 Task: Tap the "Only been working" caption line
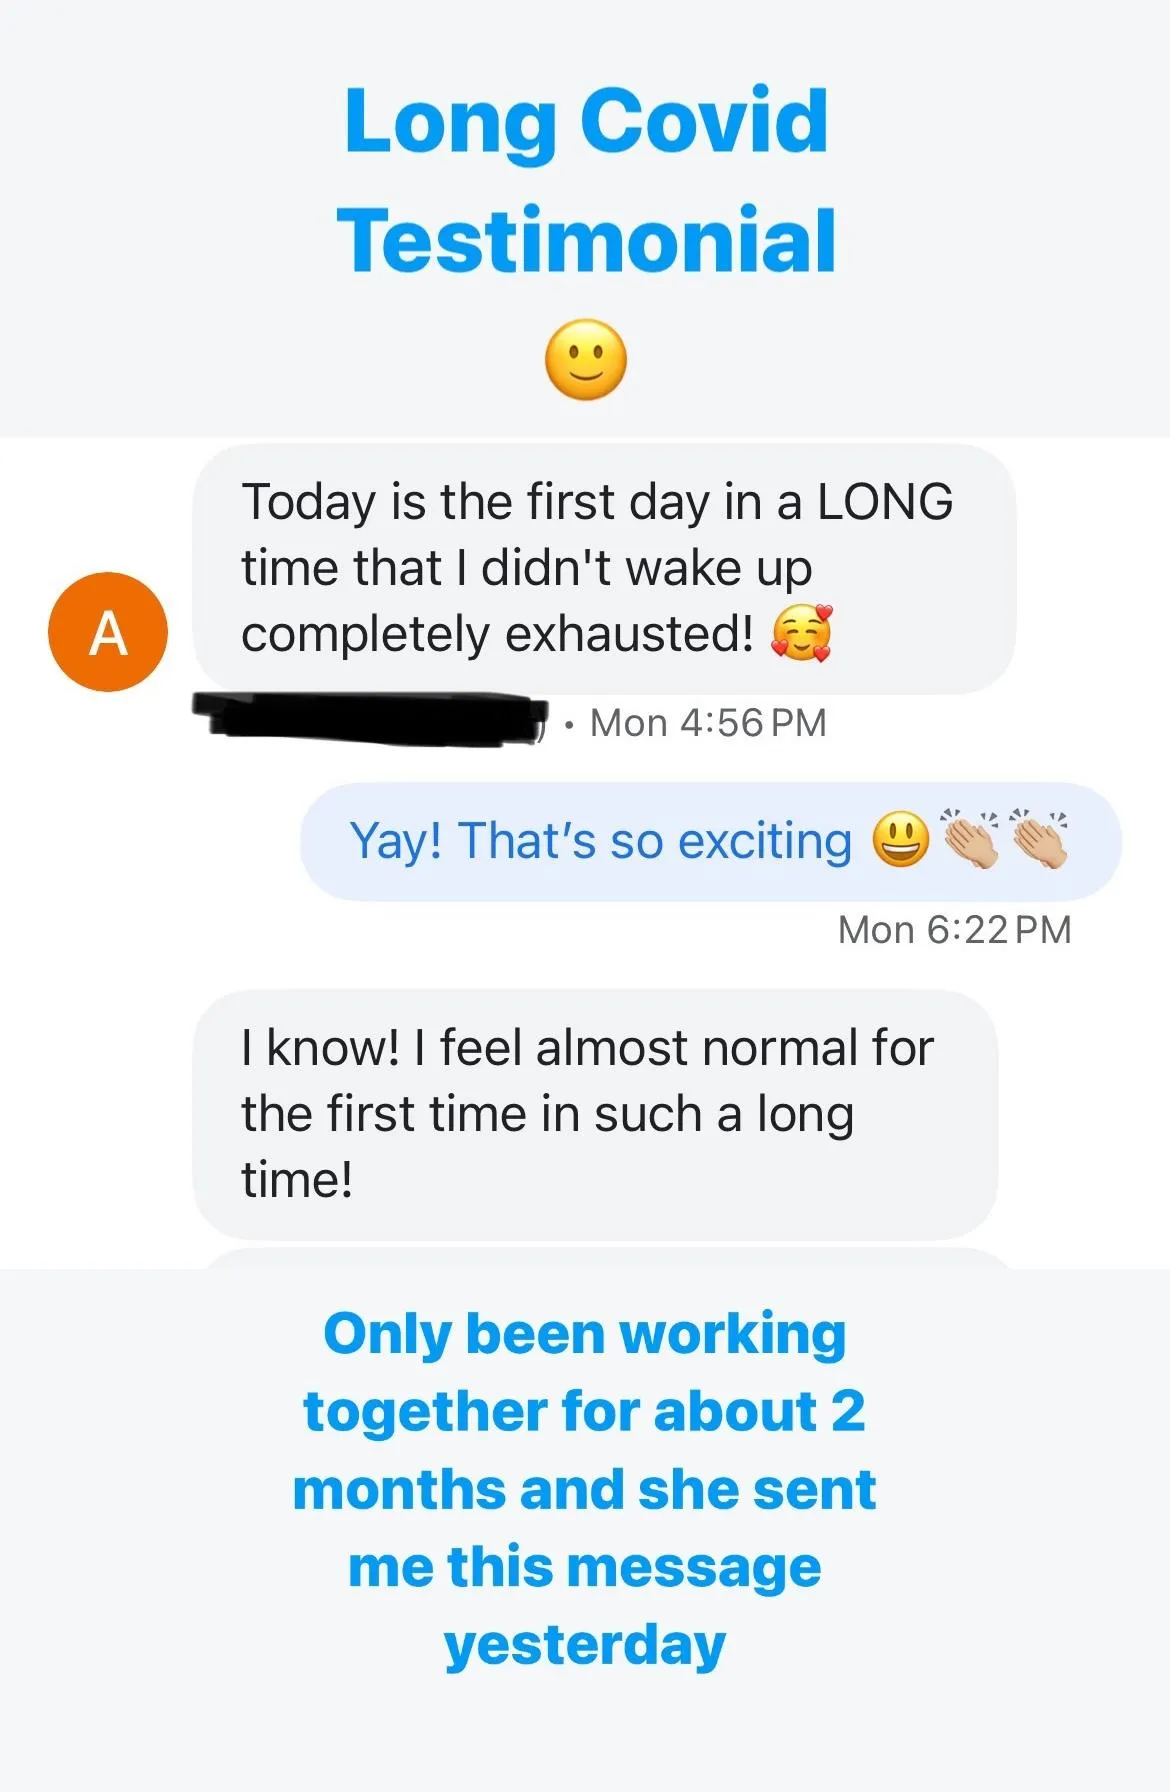[585, 1334]
